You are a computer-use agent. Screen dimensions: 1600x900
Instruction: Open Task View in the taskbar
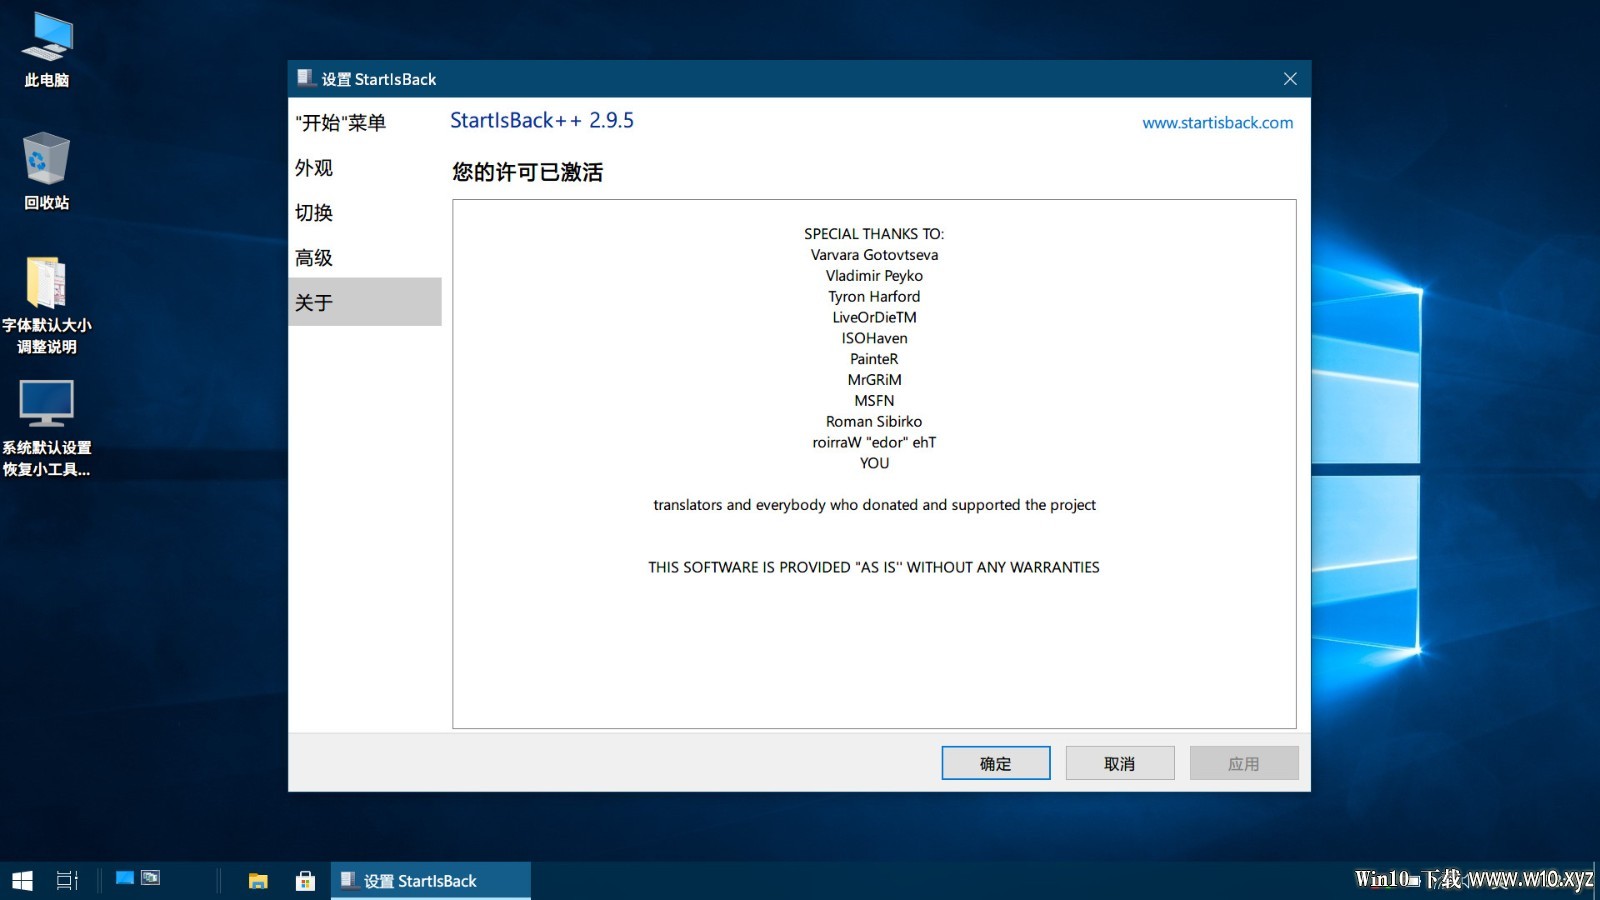pyautogui.click(x=67, y=880)
